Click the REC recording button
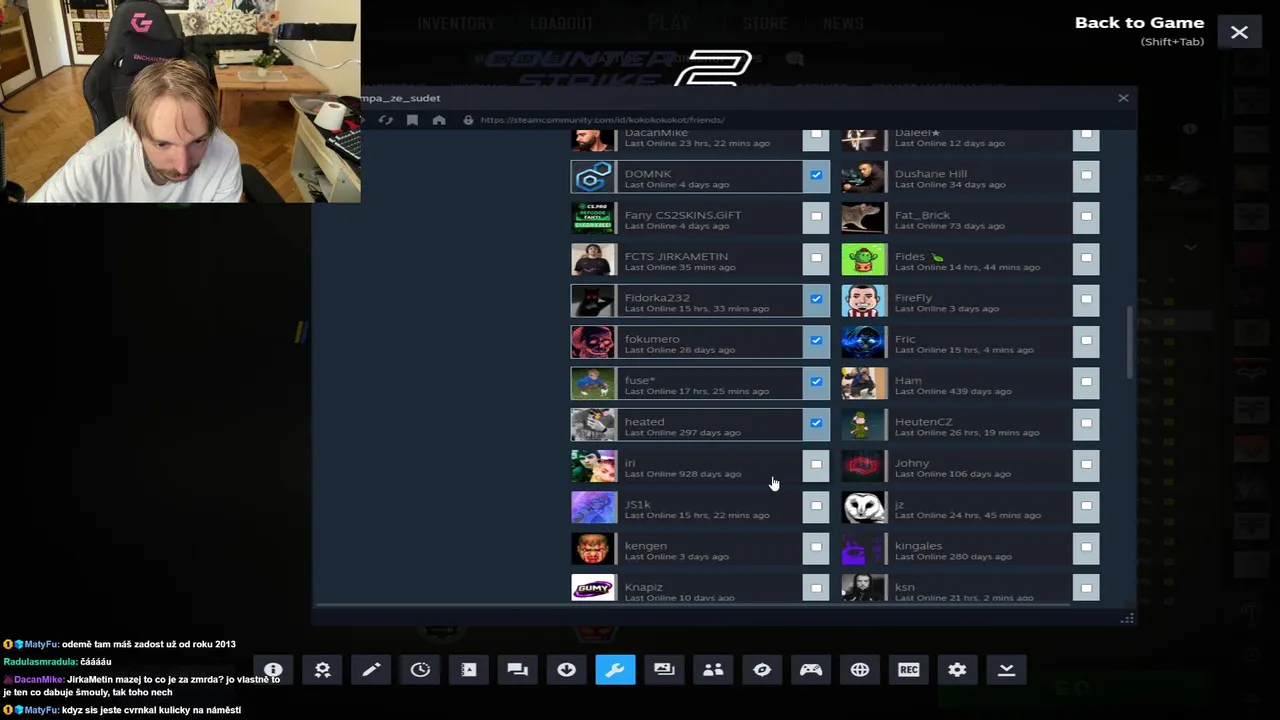 pyautogui.click(x=908, y=670)
